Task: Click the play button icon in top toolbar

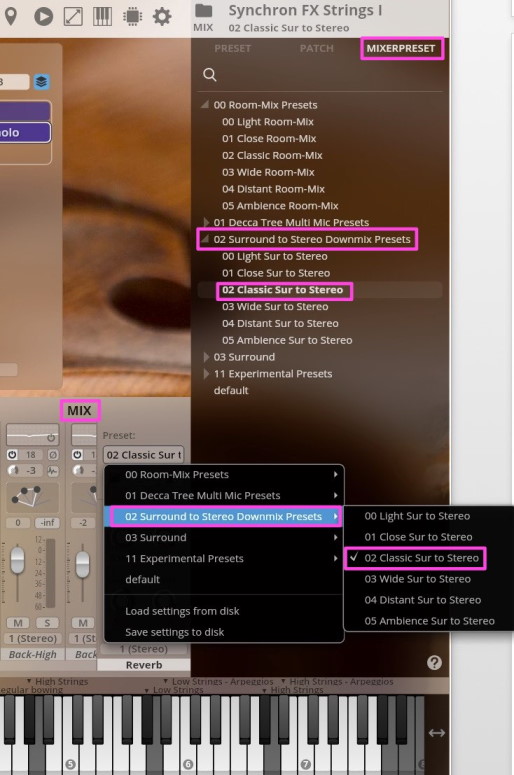Action: 43,17
